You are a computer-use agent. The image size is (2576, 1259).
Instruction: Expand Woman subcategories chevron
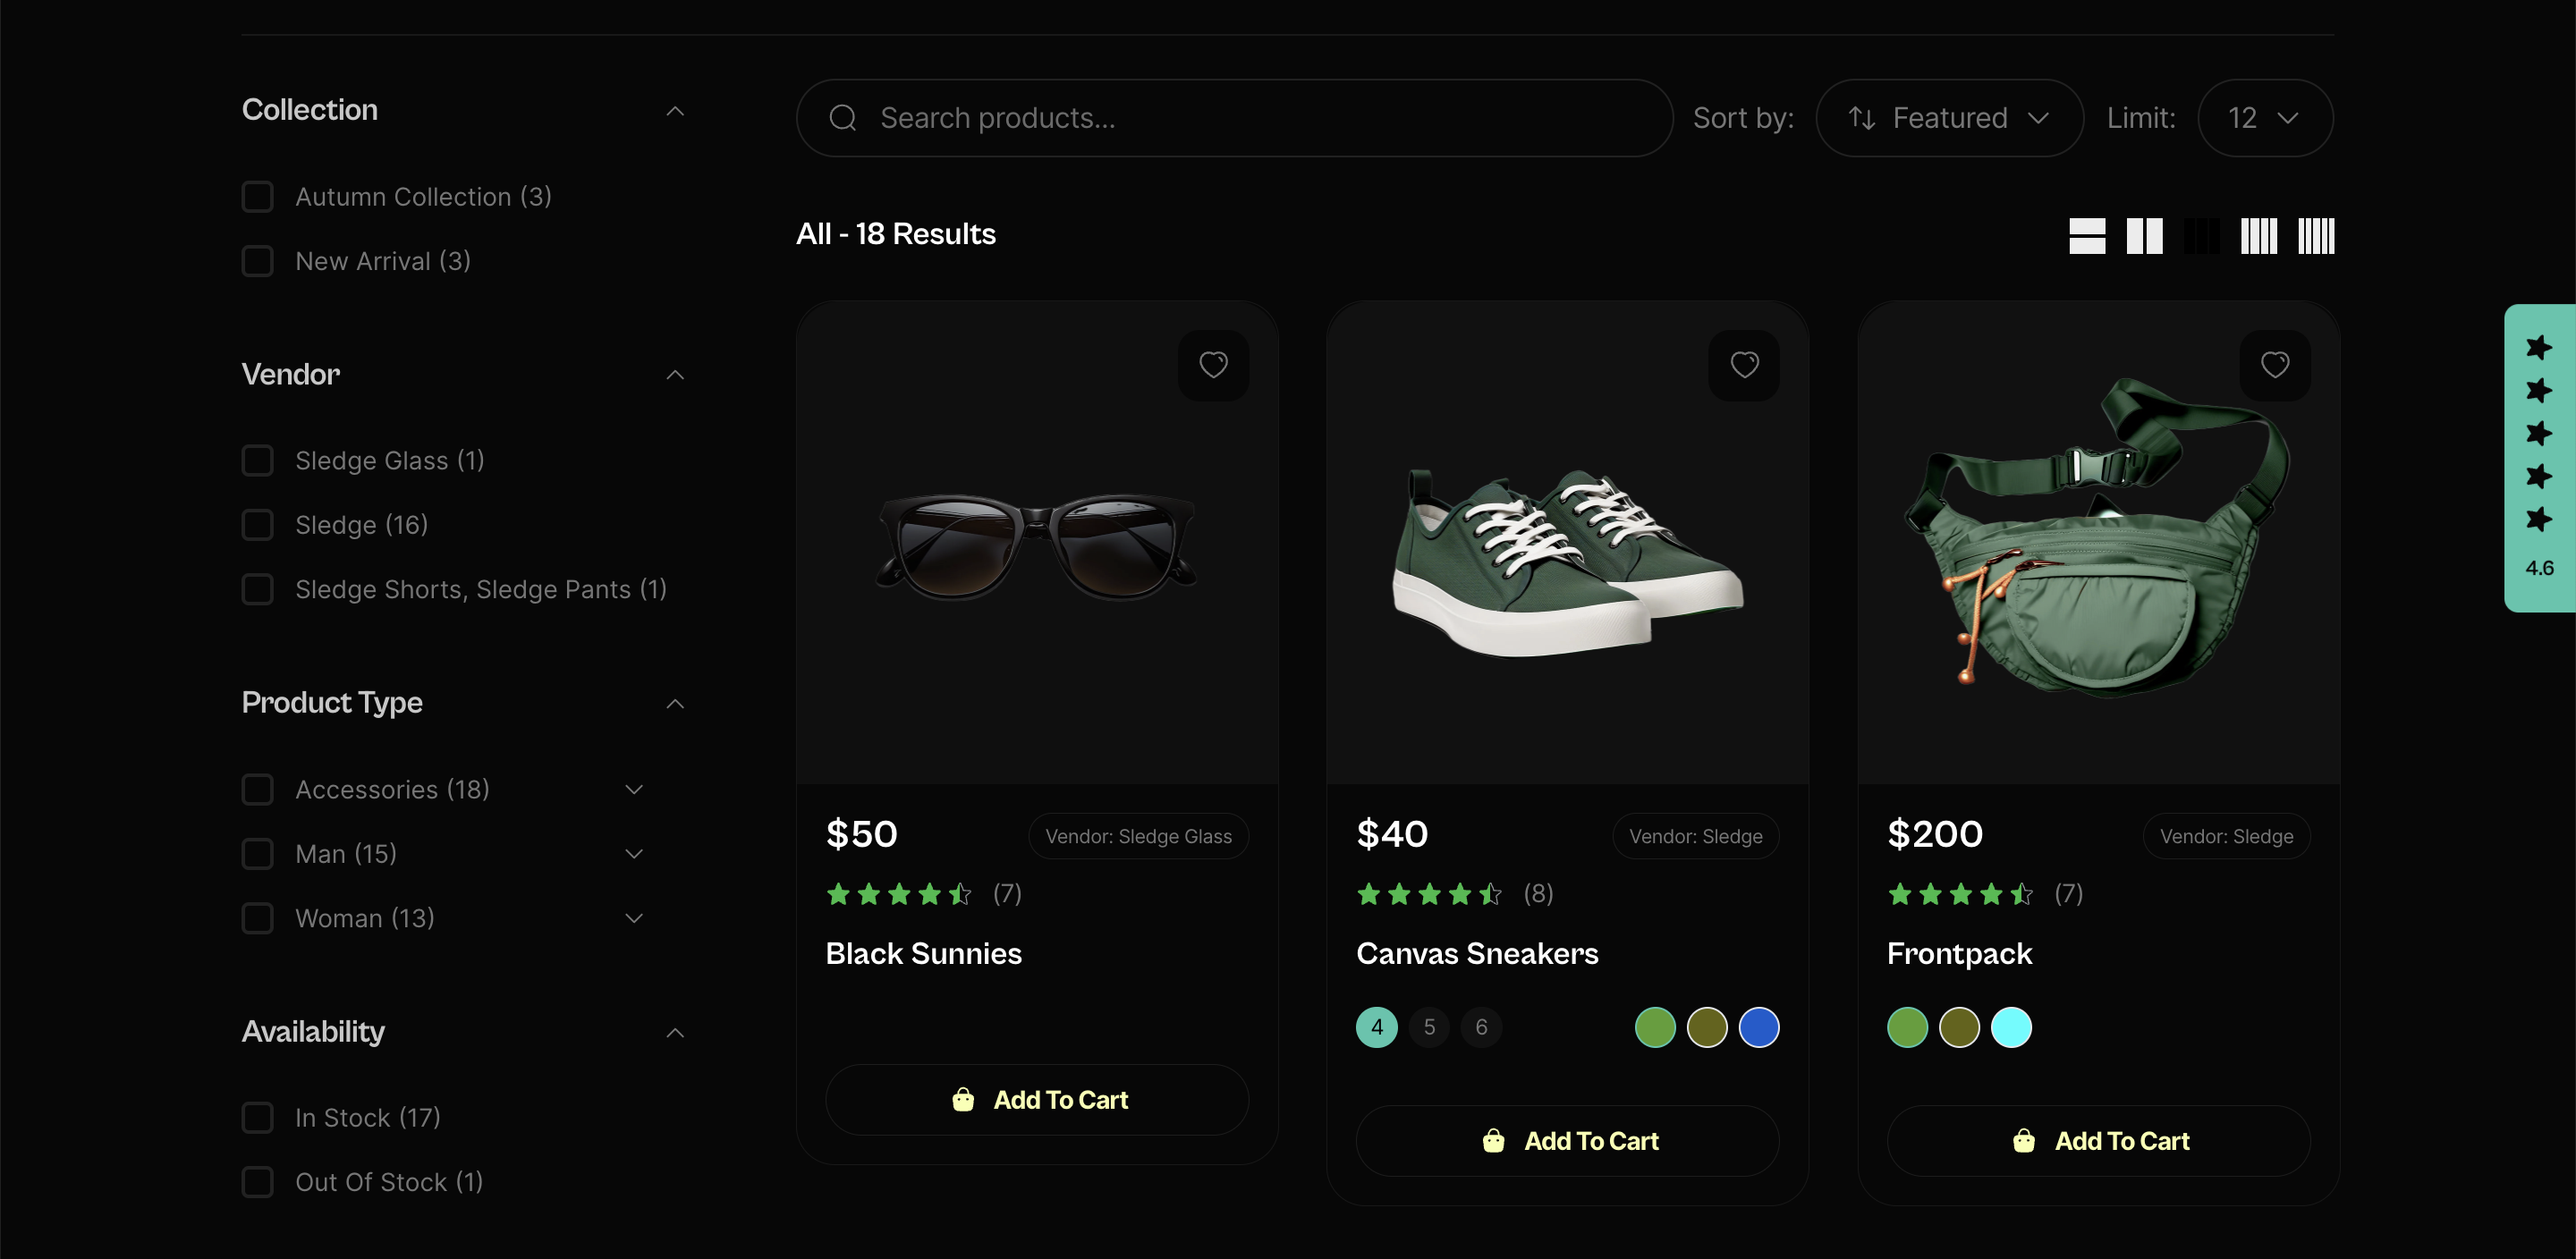tap(634, 918)
